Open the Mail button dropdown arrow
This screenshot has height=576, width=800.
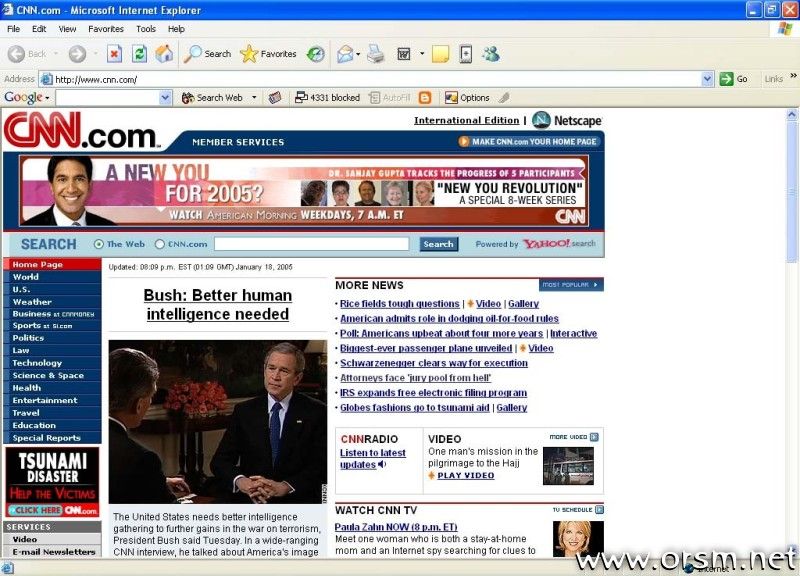coord(358,54)
